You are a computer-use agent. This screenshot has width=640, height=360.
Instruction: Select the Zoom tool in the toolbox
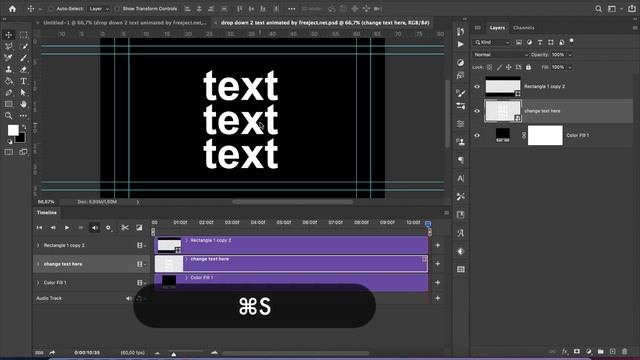tap(9, 116)
